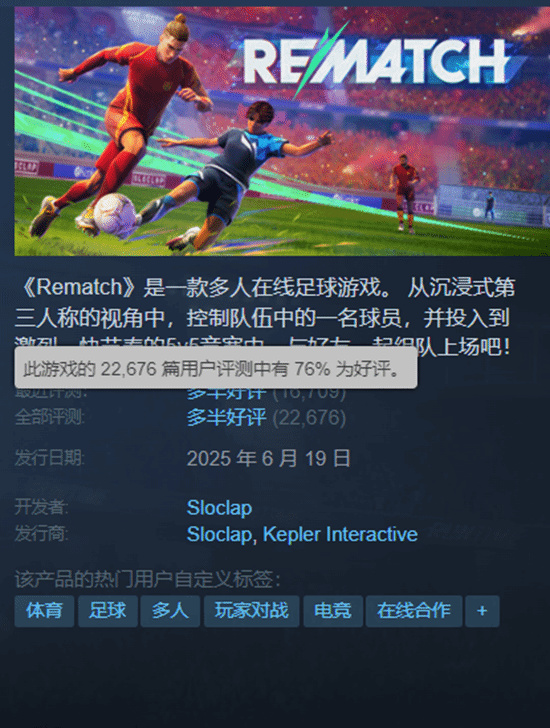
Task: Open developer Sloclap link
Action: (219, 507)
